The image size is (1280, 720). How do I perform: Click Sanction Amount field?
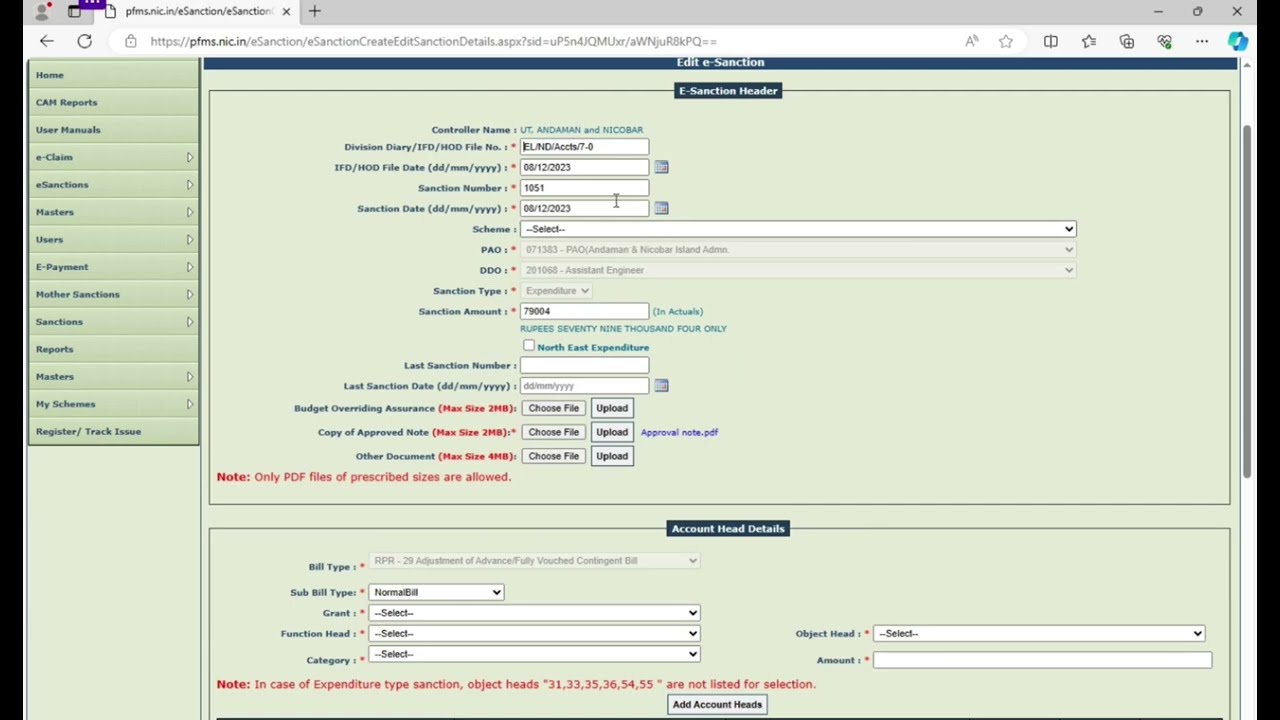pyautogui.click(x=584, y=311)
